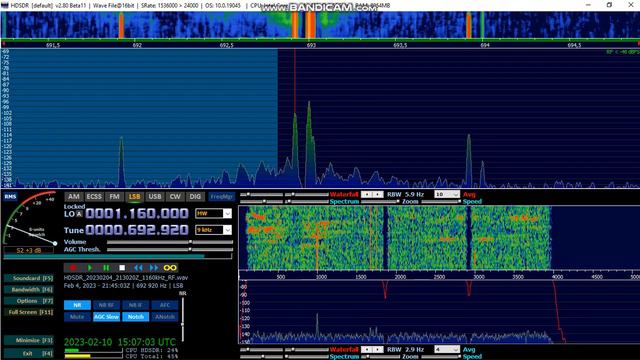Click the upper Spectrum label
This screenshot has height=360, width=640.
pyautogui.click(x=344, y=202)
